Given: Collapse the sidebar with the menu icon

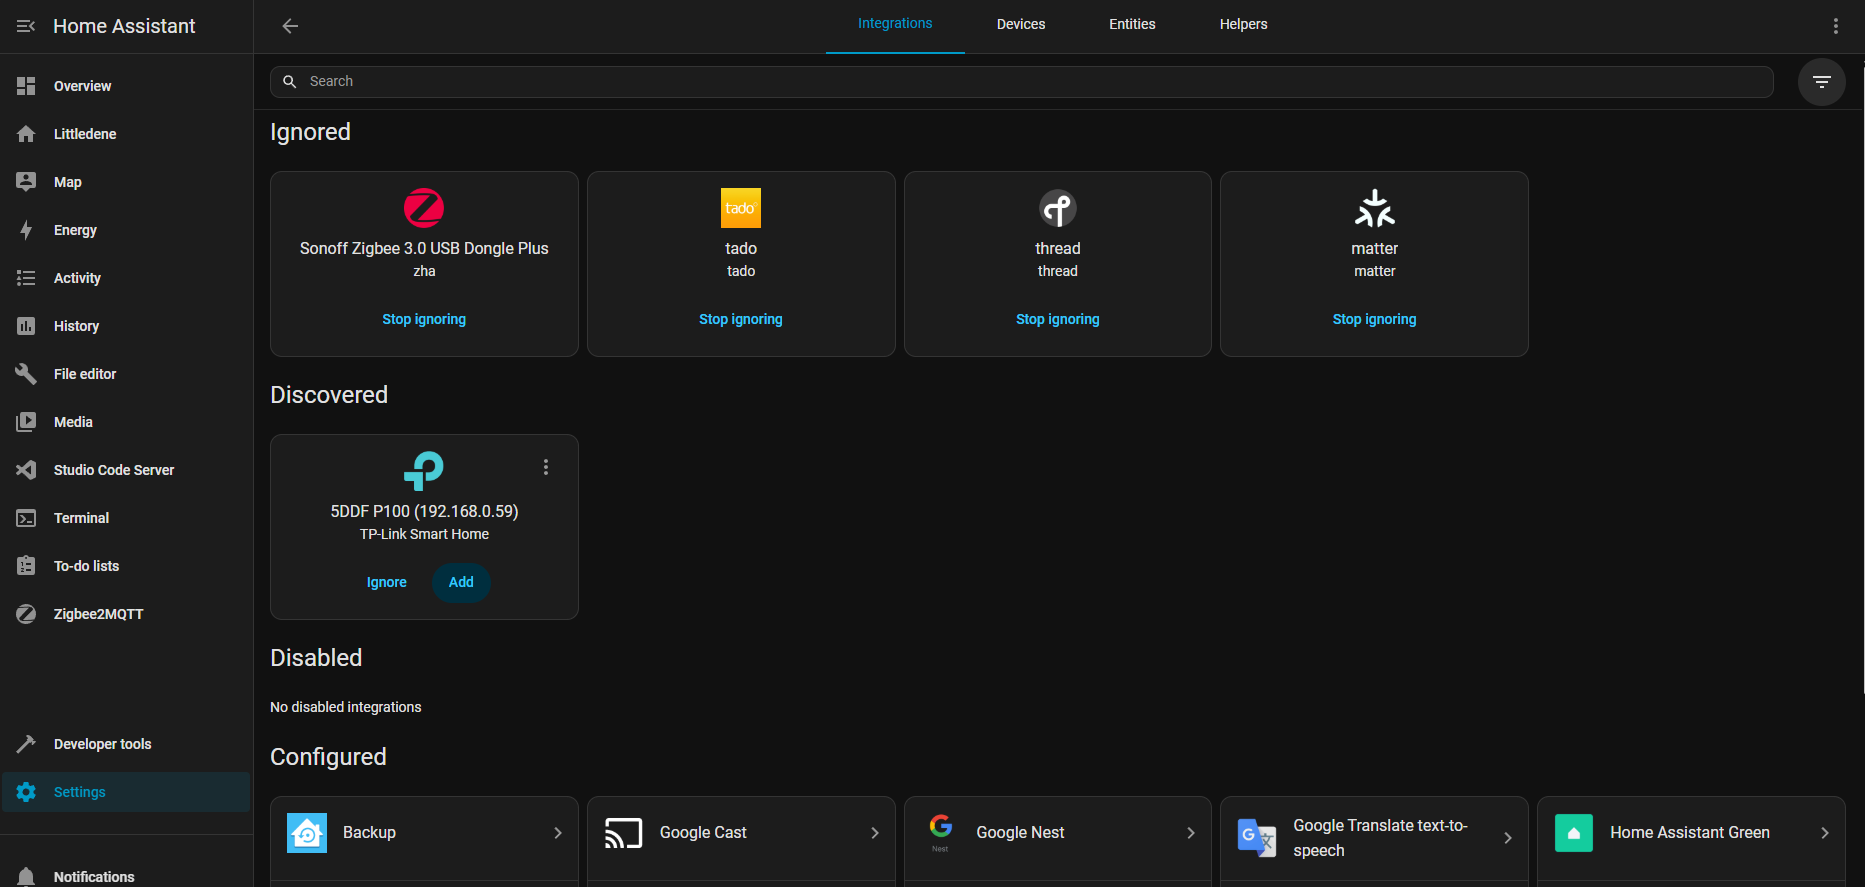Looking at the screenshot, I should tap(26, 26).
